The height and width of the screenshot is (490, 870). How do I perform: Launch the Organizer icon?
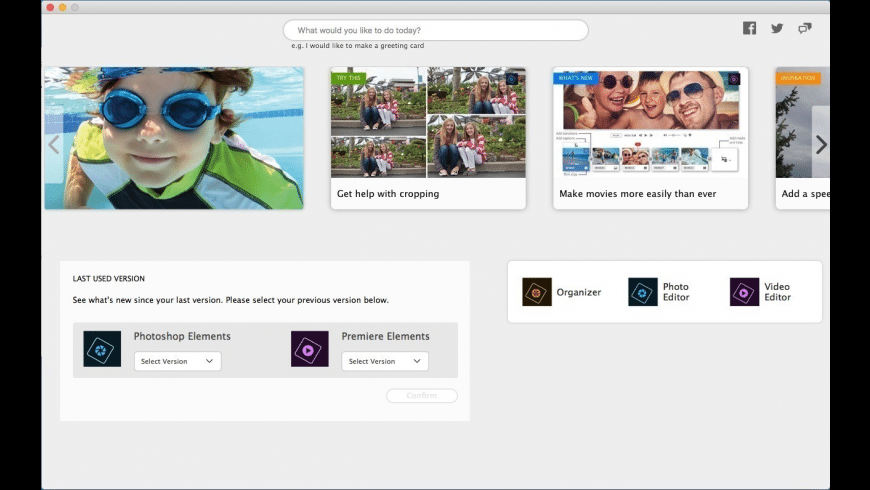click(x=537, y=292)
